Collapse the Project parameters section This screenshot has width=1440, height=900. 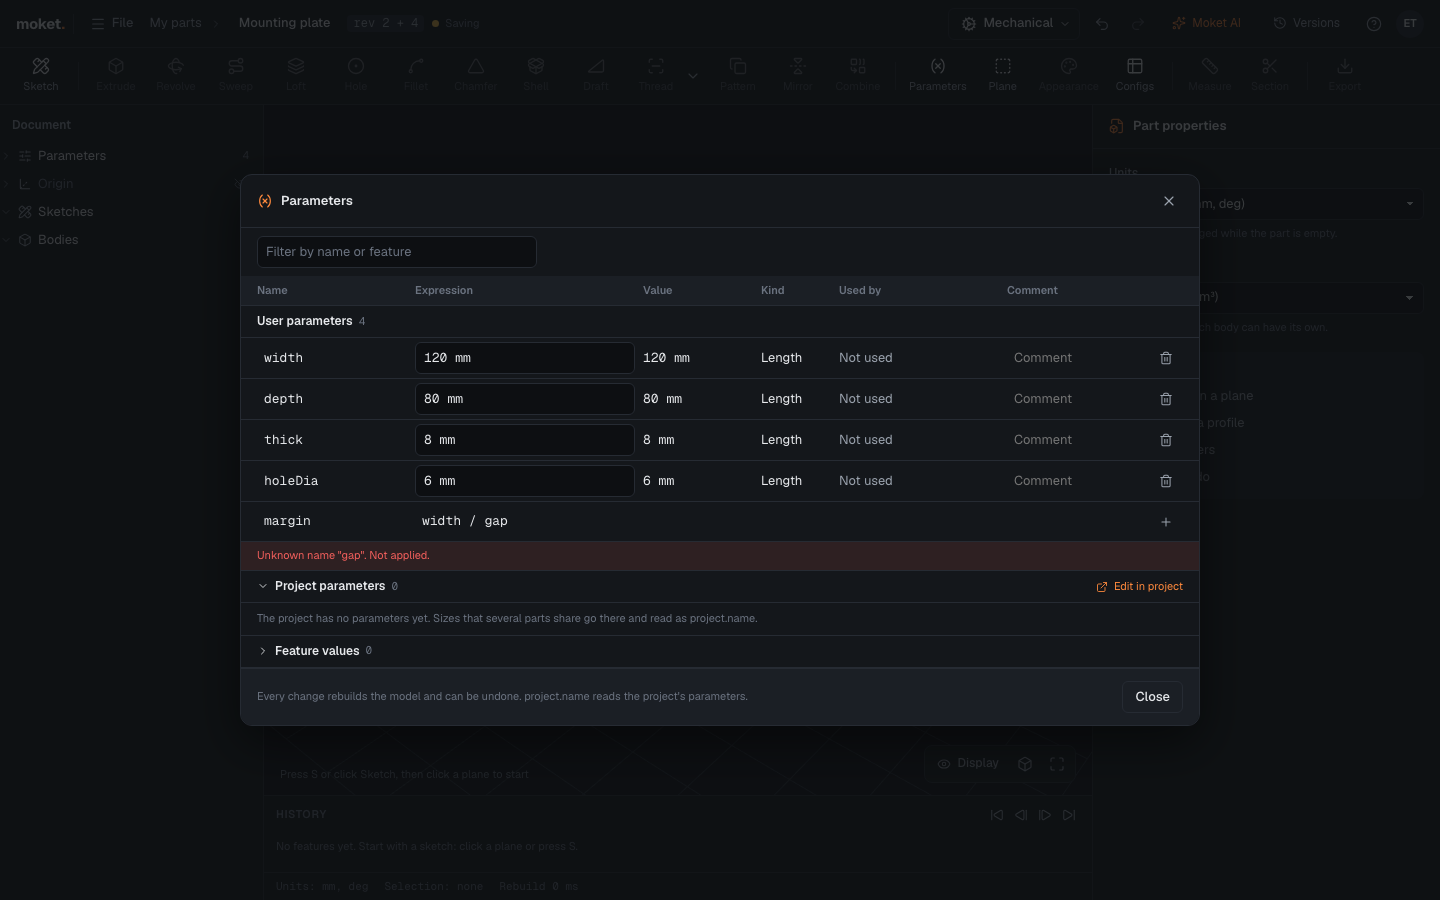pos(263,586)
